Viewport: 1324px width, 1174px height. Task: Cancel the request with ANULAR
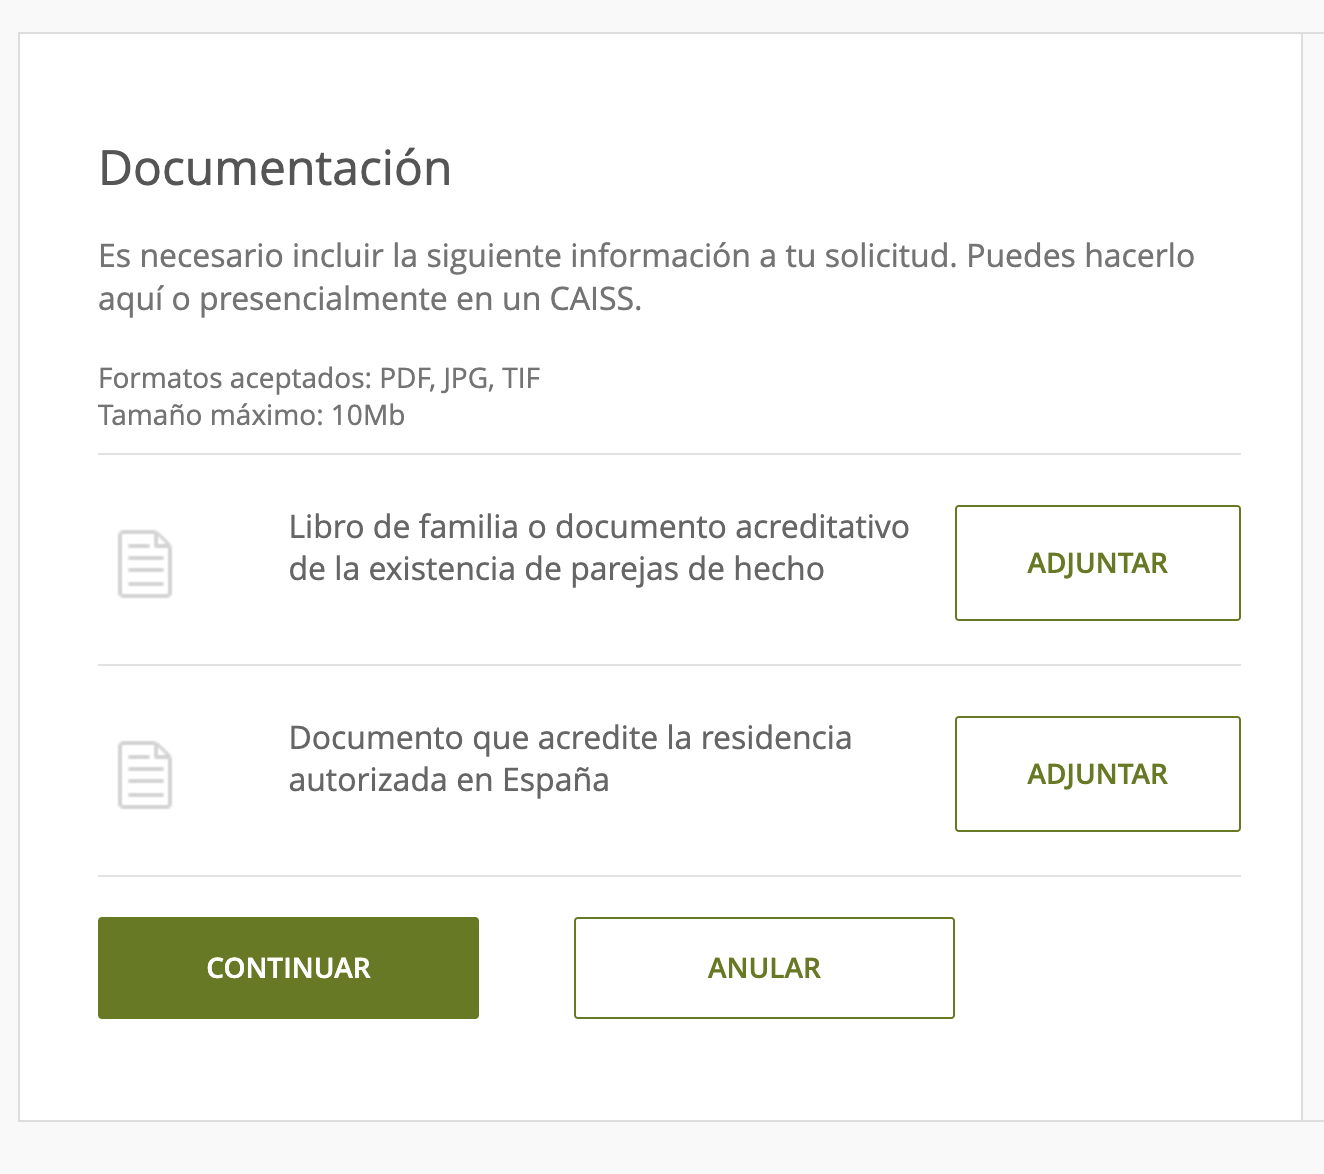pos(764,968)
